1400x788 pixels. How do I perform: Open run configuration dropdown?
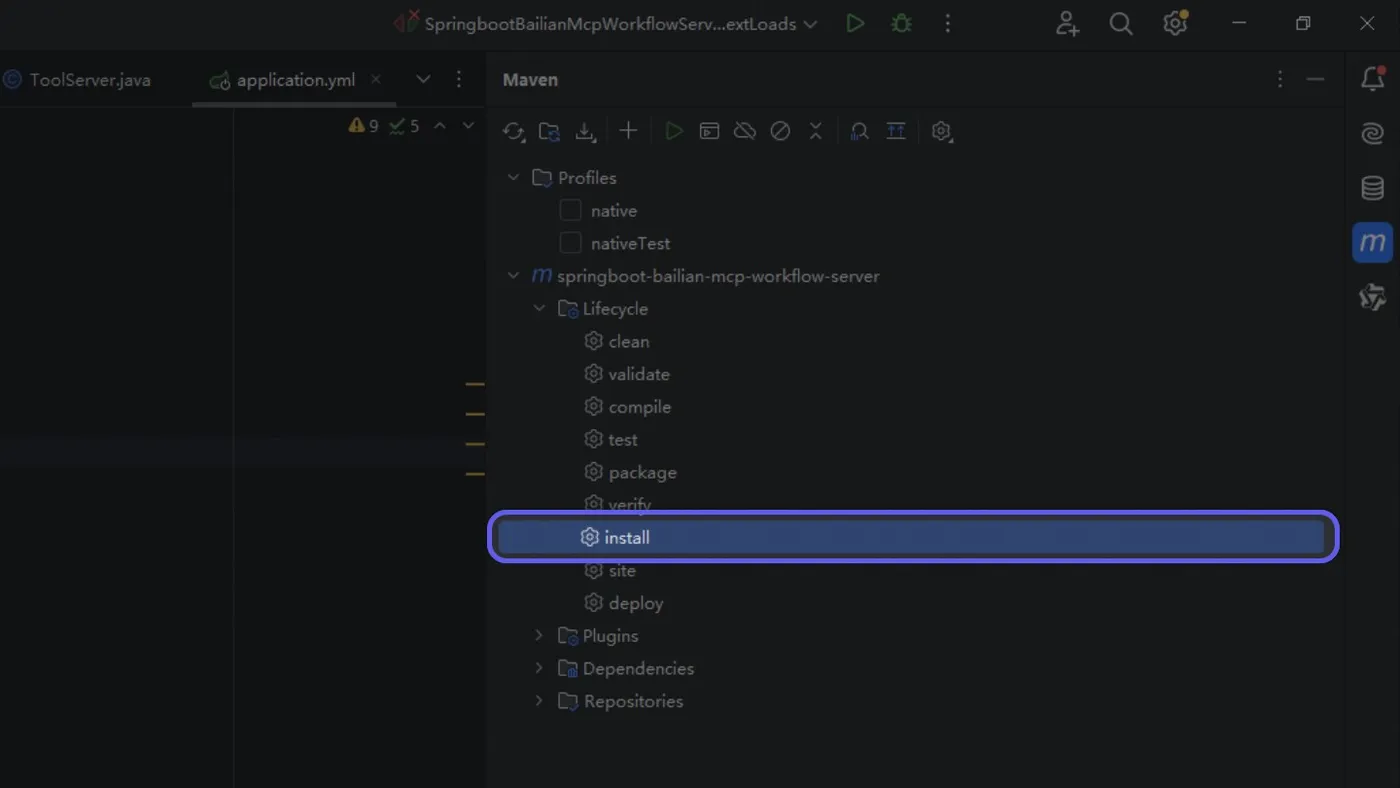[606, 23]
